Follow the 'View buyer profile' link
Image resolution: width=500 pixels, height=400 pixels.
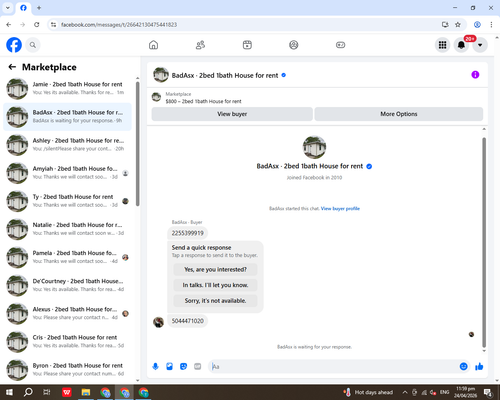340,209
